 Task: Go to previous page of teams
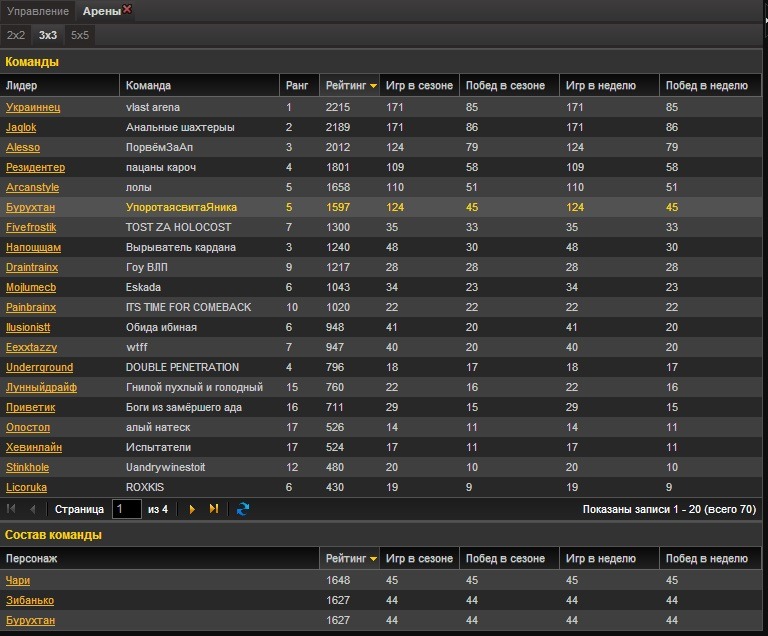[32, 509]
